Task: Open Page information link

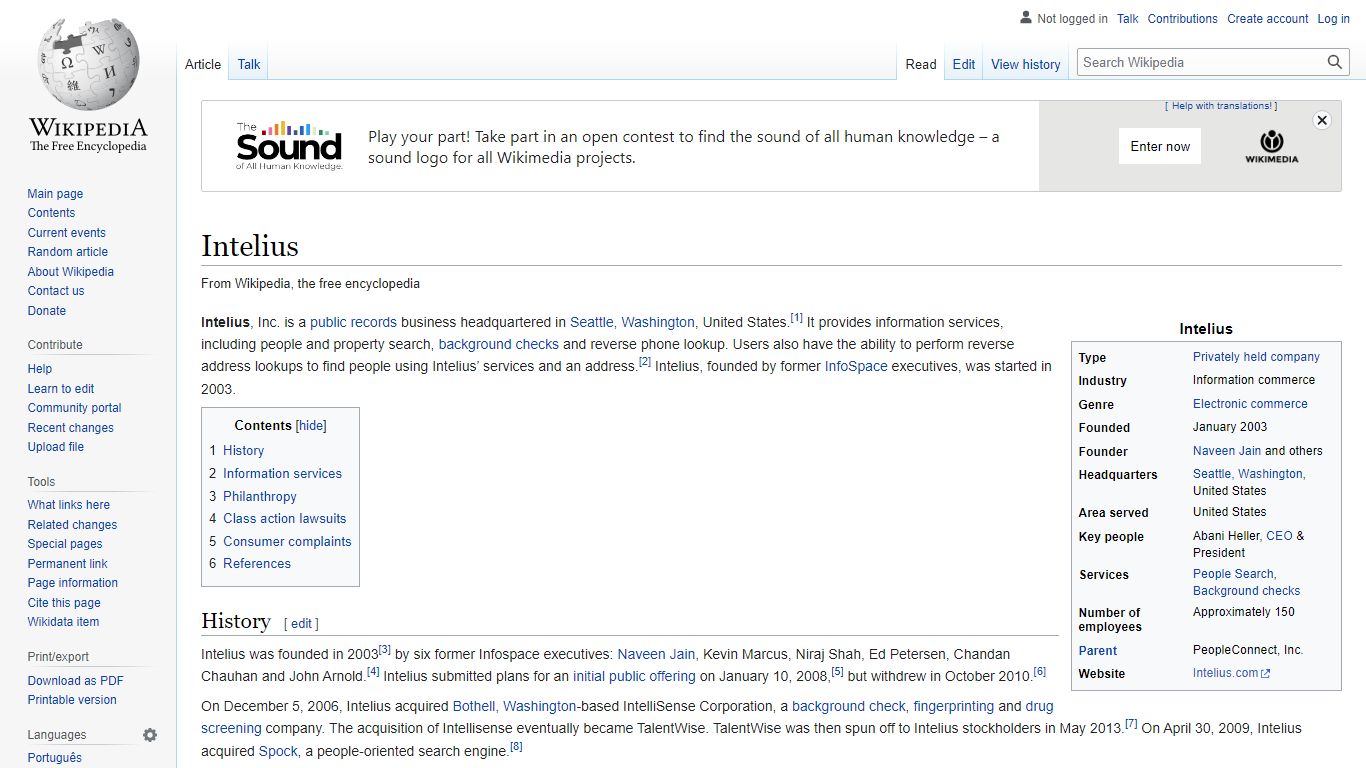Action: pyautogui.click(x=72, y=583)
